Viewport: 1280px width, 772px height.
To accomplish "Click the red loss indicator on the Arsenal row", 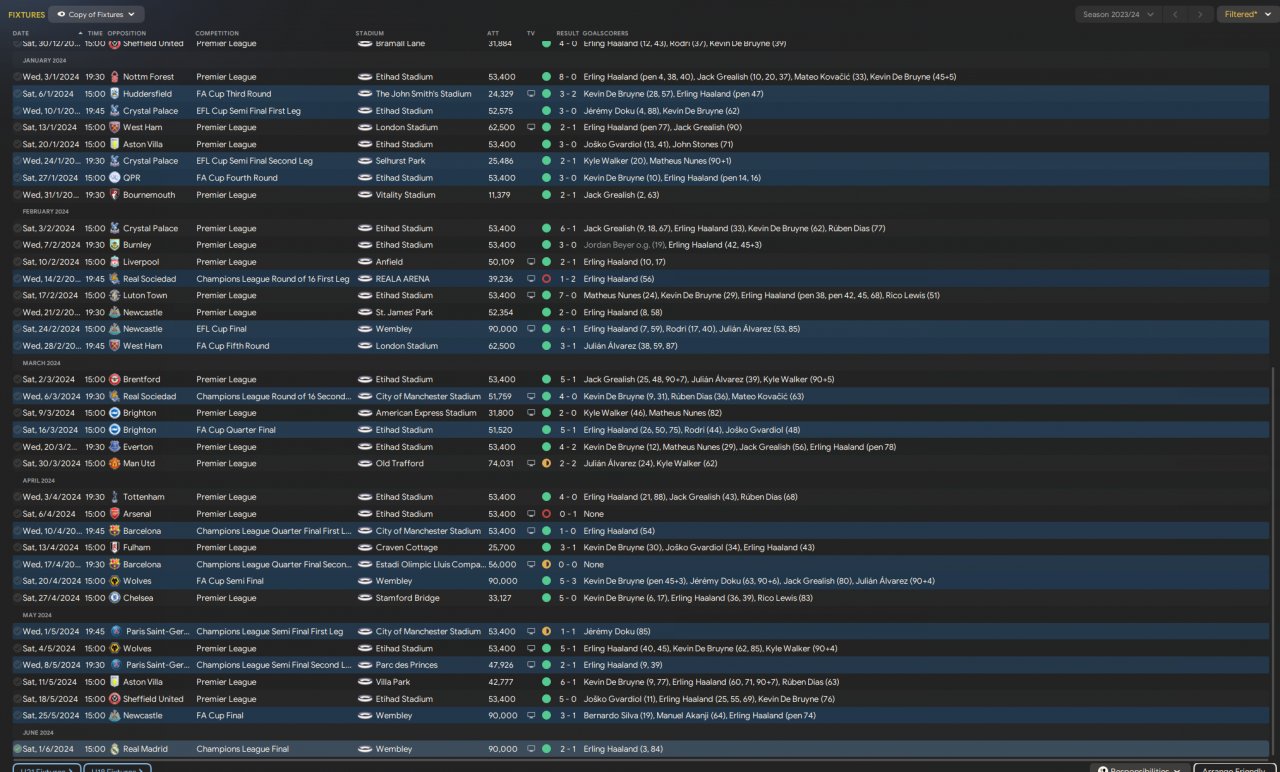I will pos(546,514).
